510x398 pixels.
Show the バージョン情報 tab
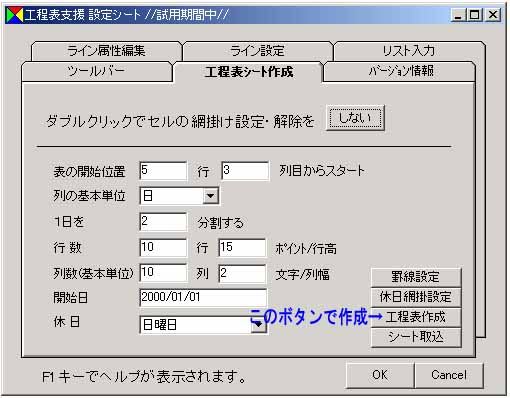pos(399,71)
